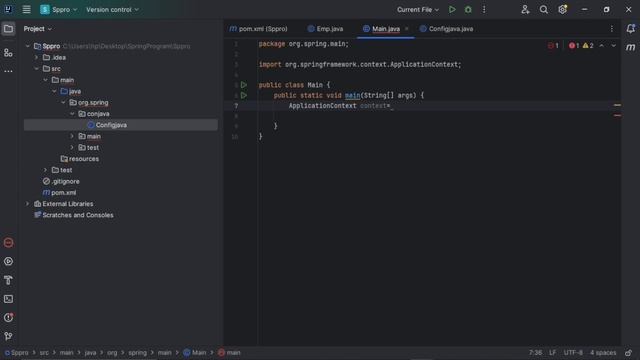
Task: Click the main method name in code
Action: coord(352,96)
